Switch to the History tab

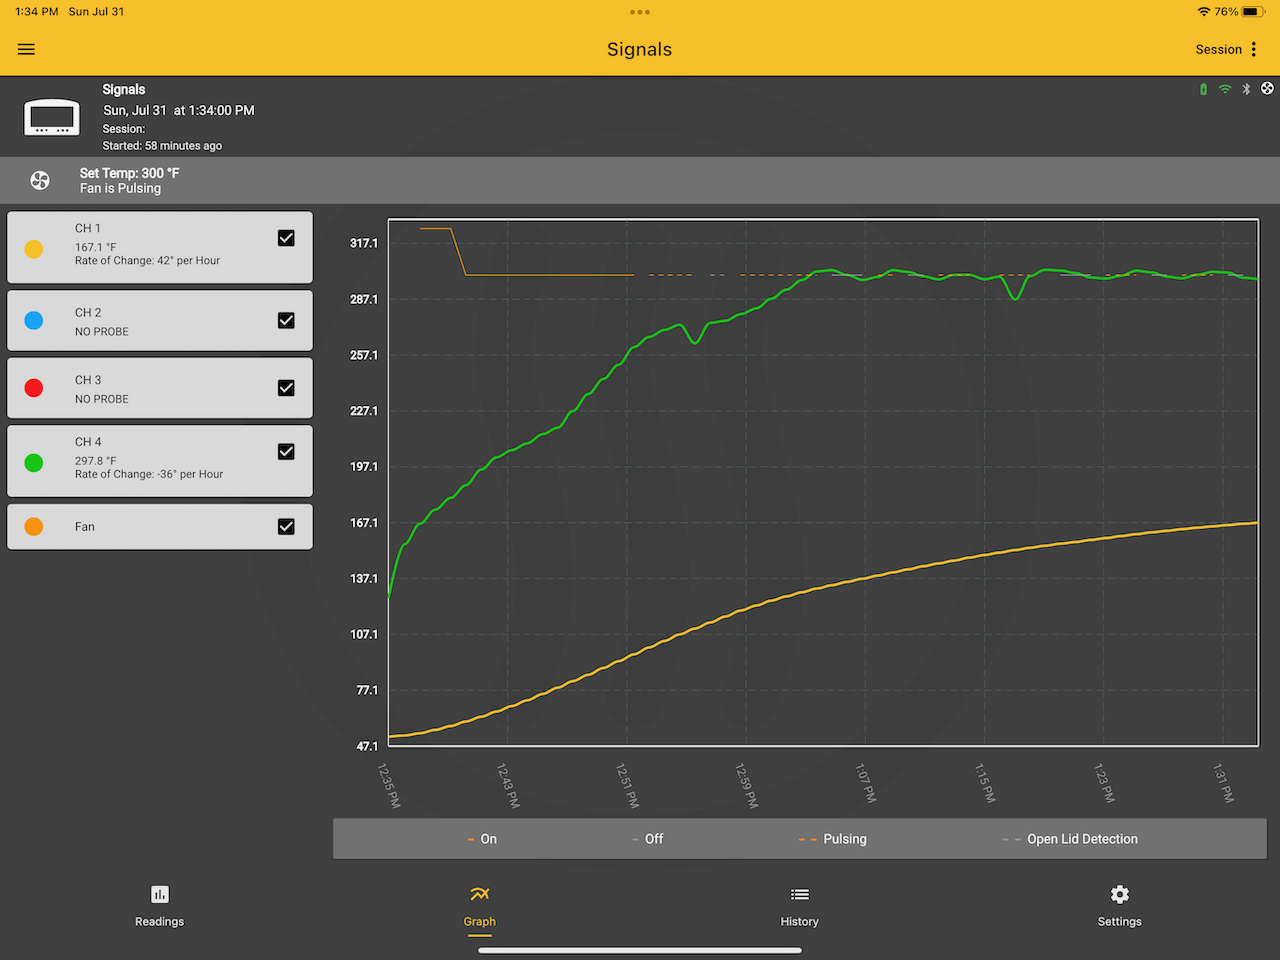(x=799, y=905)
